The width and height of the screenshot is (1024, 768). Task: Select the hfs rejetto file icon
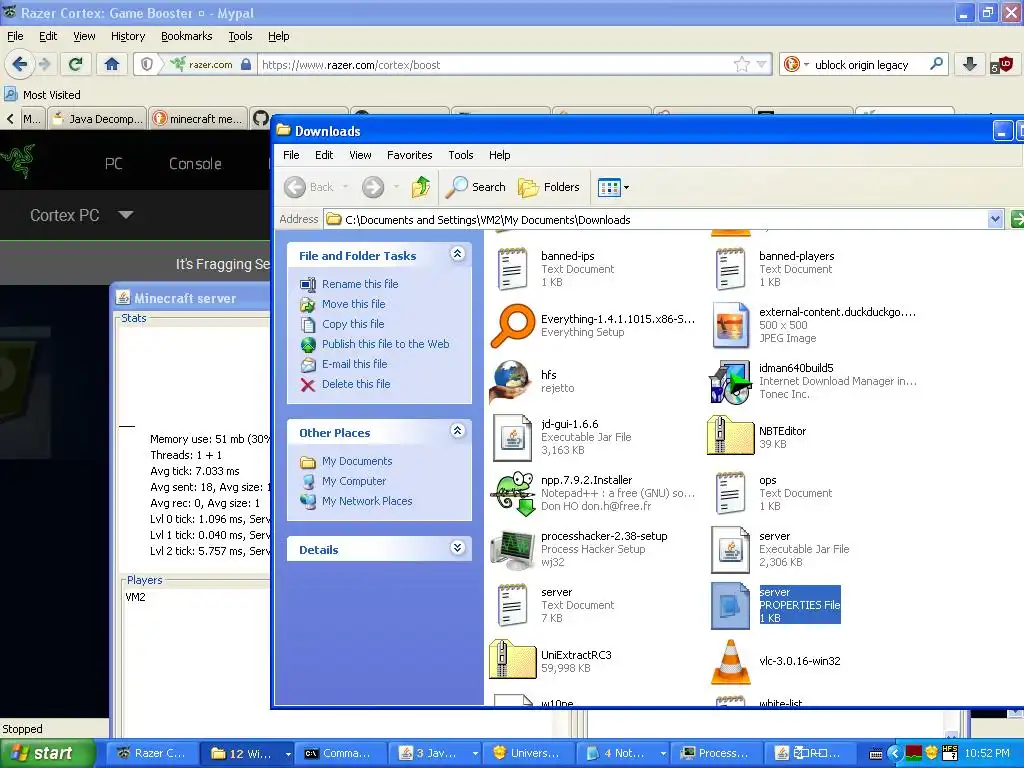512,382
